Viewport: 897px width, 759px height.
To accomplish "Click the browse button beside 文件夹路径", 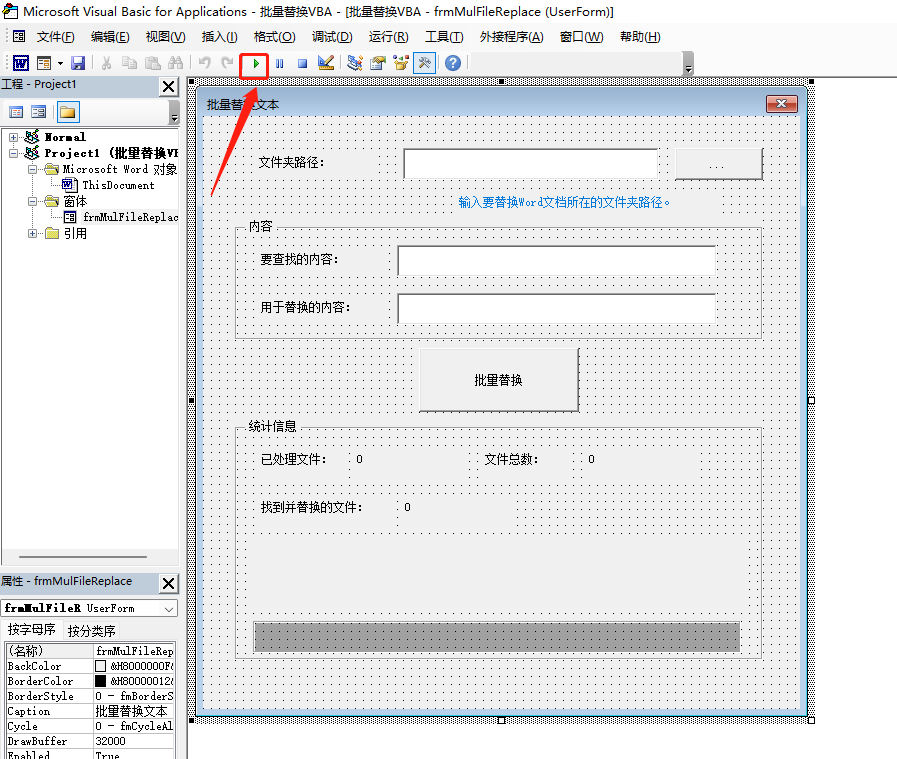I will (x=718, y=163).
